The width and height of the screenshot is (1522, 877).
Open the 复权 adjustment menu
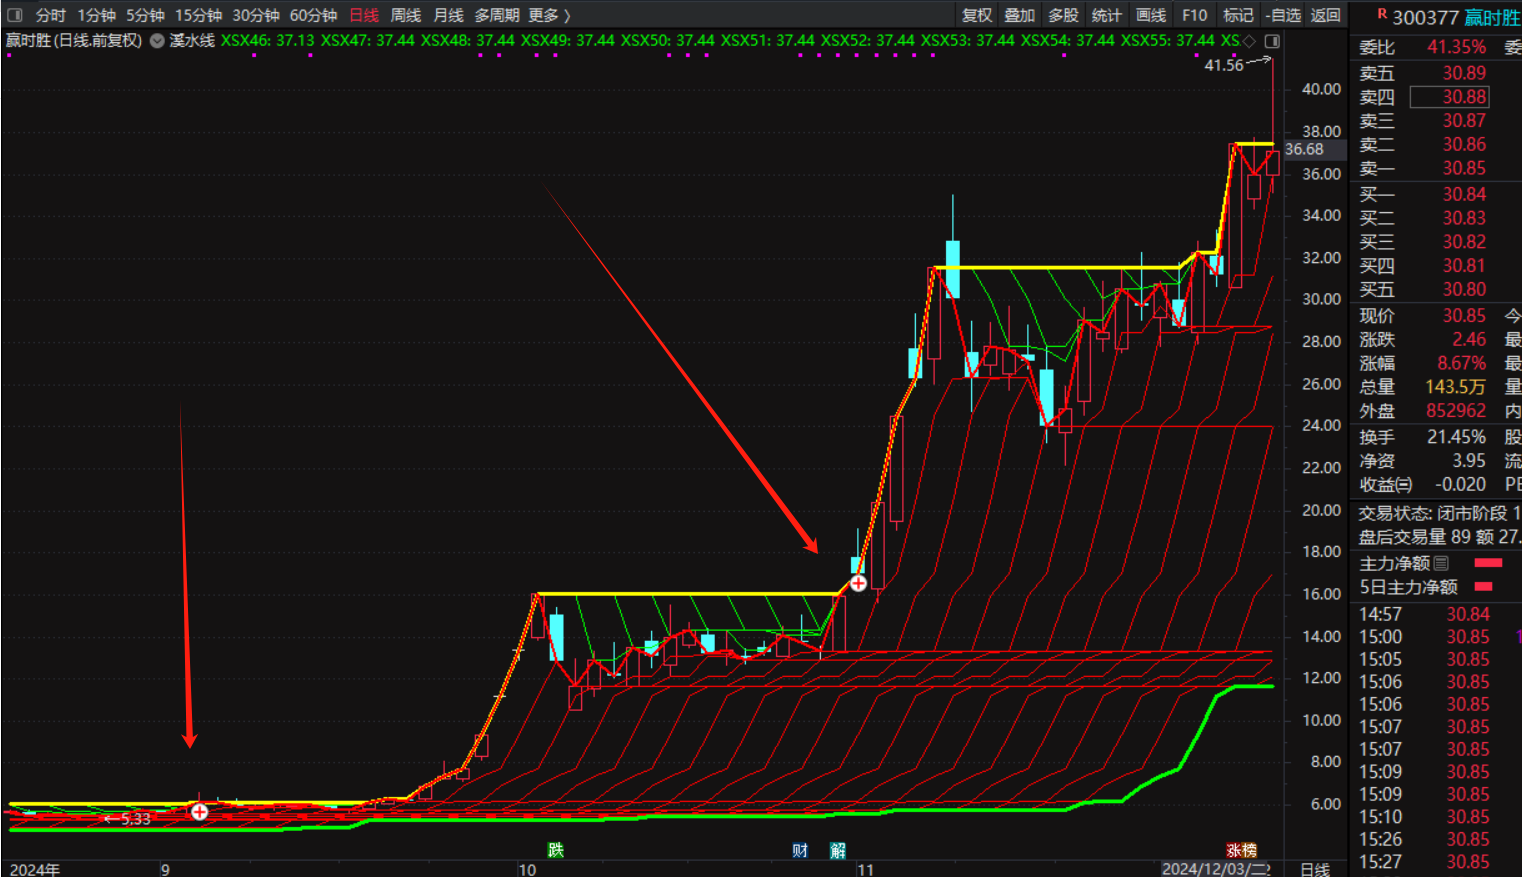(976, 15)
